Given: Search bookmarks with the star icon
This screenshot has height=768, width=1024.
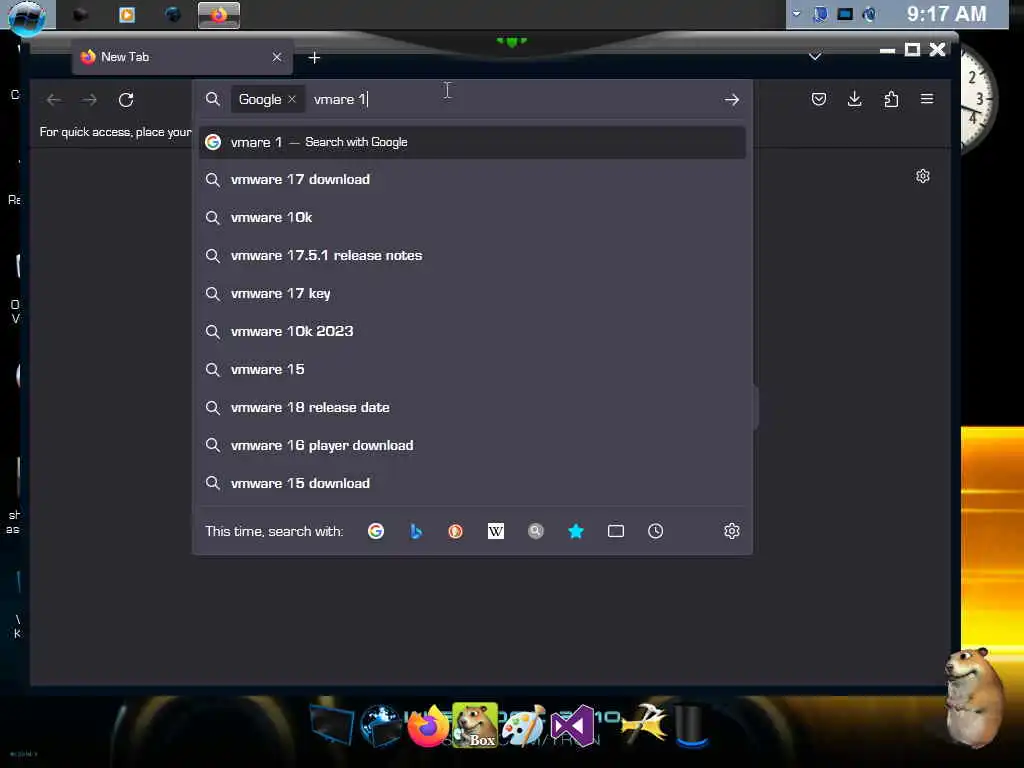Looking at the screenshot, I should (x=575, y=531).
